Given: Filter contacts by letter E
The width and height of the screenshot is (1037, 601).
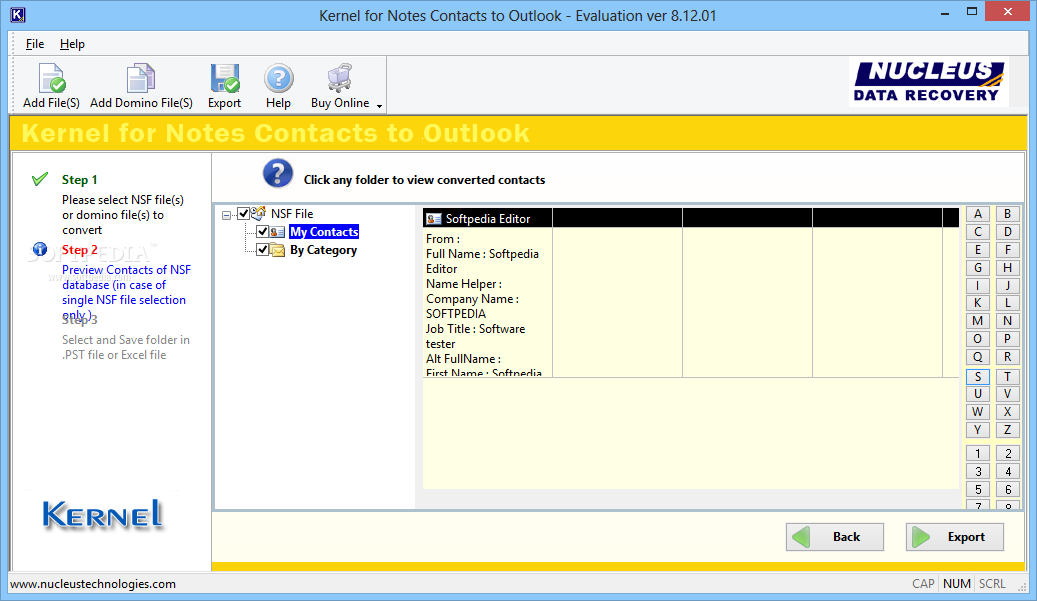Looking at the screenshot, I should 977,250.
